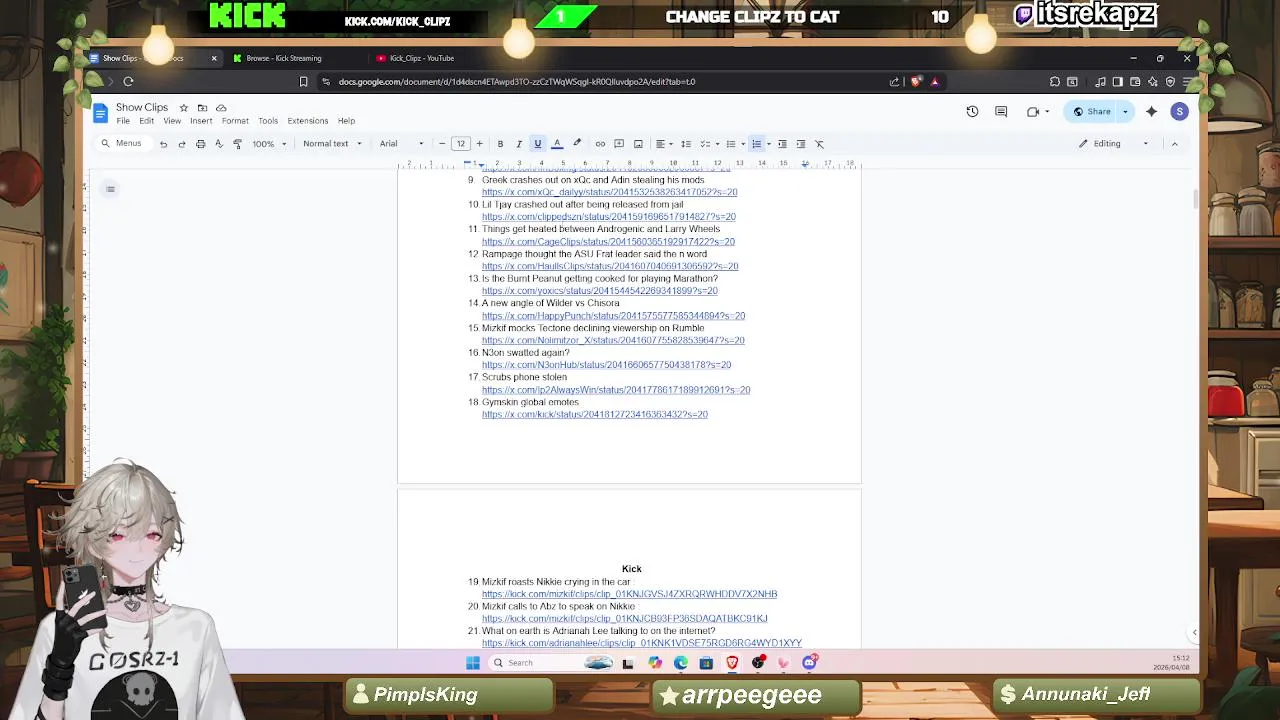The width and height of the screenshot is (1280, 720).
Task: Click the Menus search box
Action: coord(122,144)
